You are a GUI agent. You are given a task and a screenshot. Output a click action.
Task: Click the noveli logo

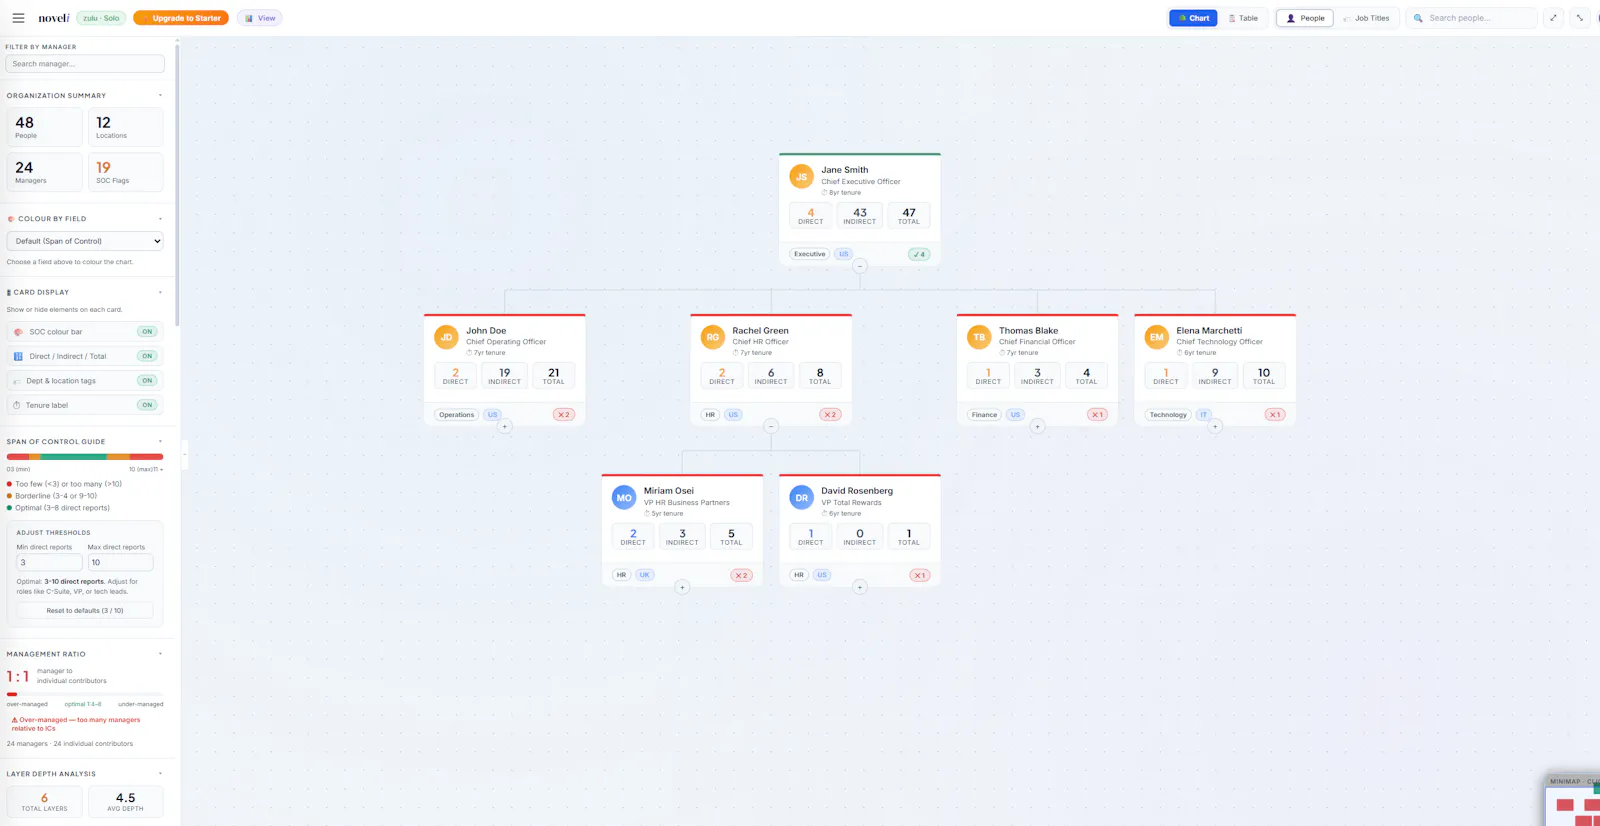(54, 18)
